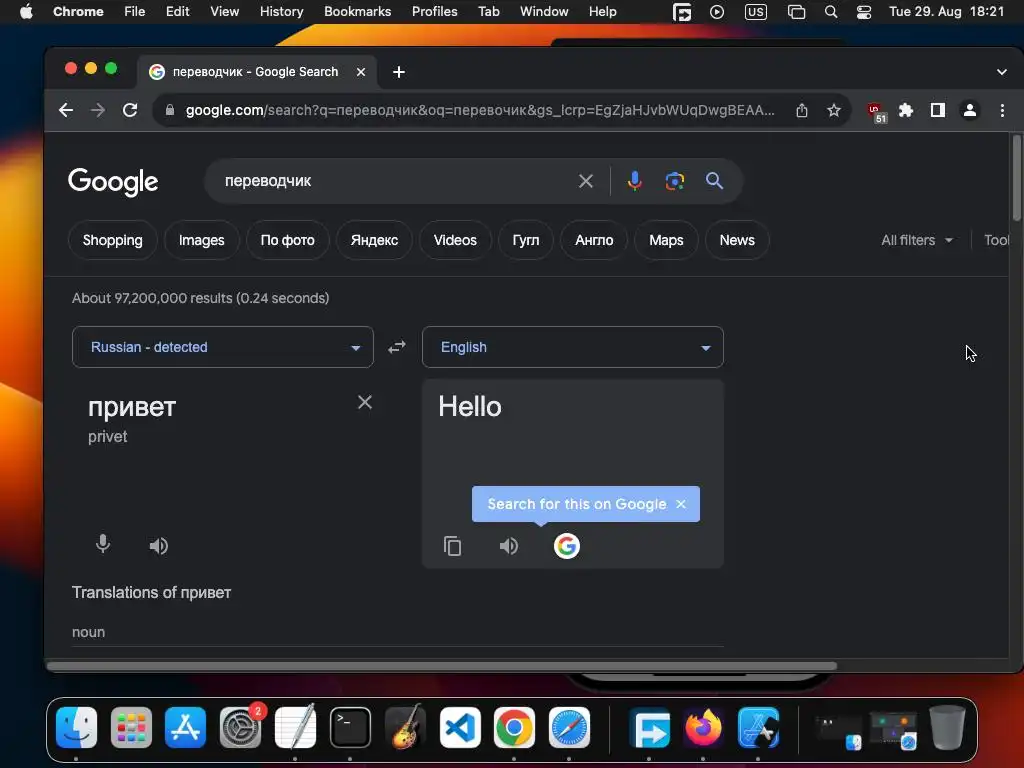The width and height of the screenshot is (1024, 768).
Task: Open Finder from the Dock
Action: (x=76, y=727)
